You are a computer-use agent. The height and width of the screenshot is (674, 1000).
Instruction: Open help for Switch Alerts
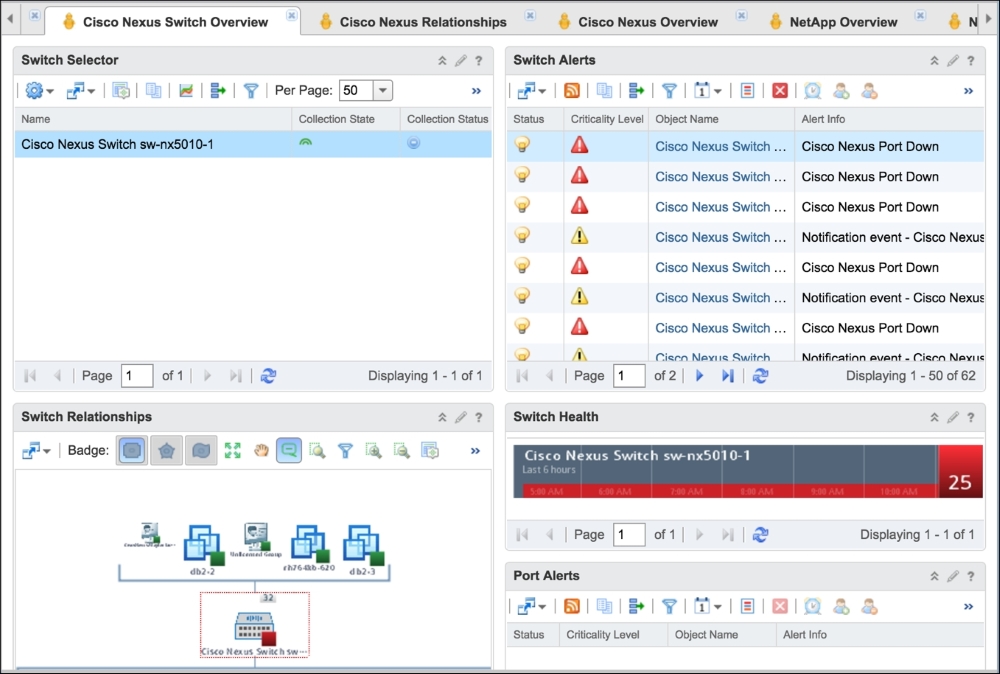[971, 61]
